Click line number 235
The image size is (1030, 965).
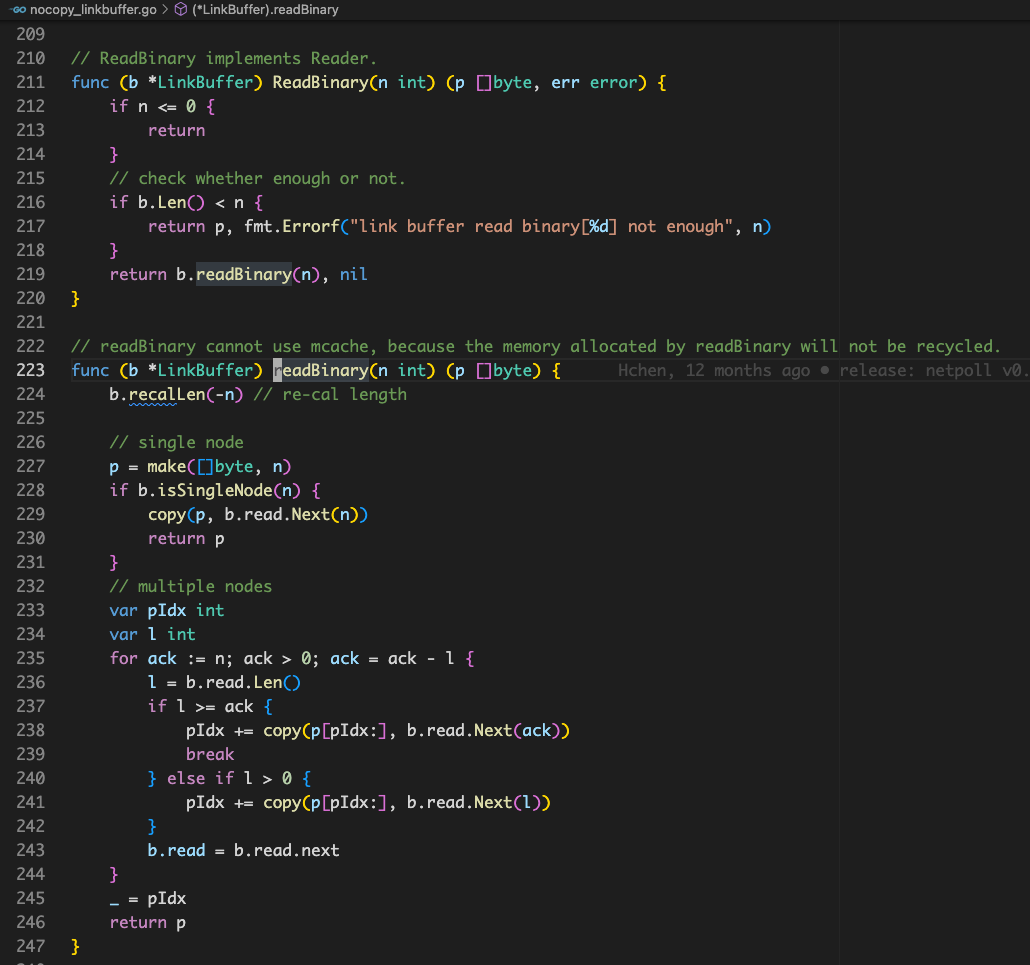(30, 658)
